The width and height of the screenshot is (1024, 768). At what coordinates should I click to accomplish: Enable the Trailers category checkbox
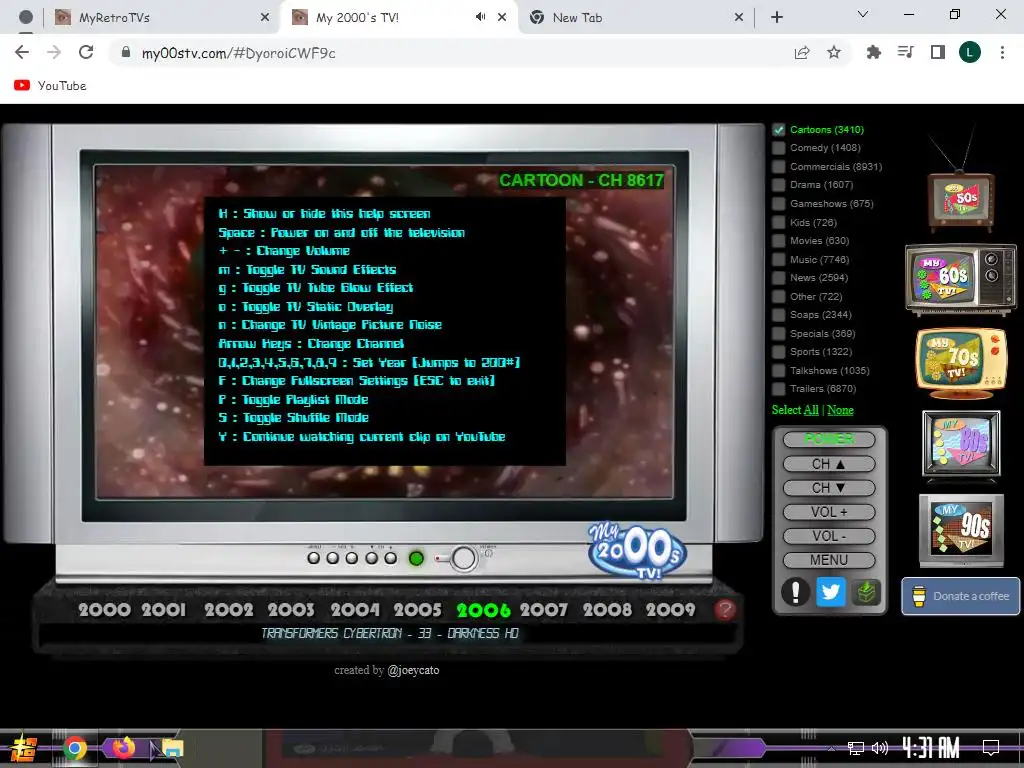pyautogui.click(x=778, y=389)
